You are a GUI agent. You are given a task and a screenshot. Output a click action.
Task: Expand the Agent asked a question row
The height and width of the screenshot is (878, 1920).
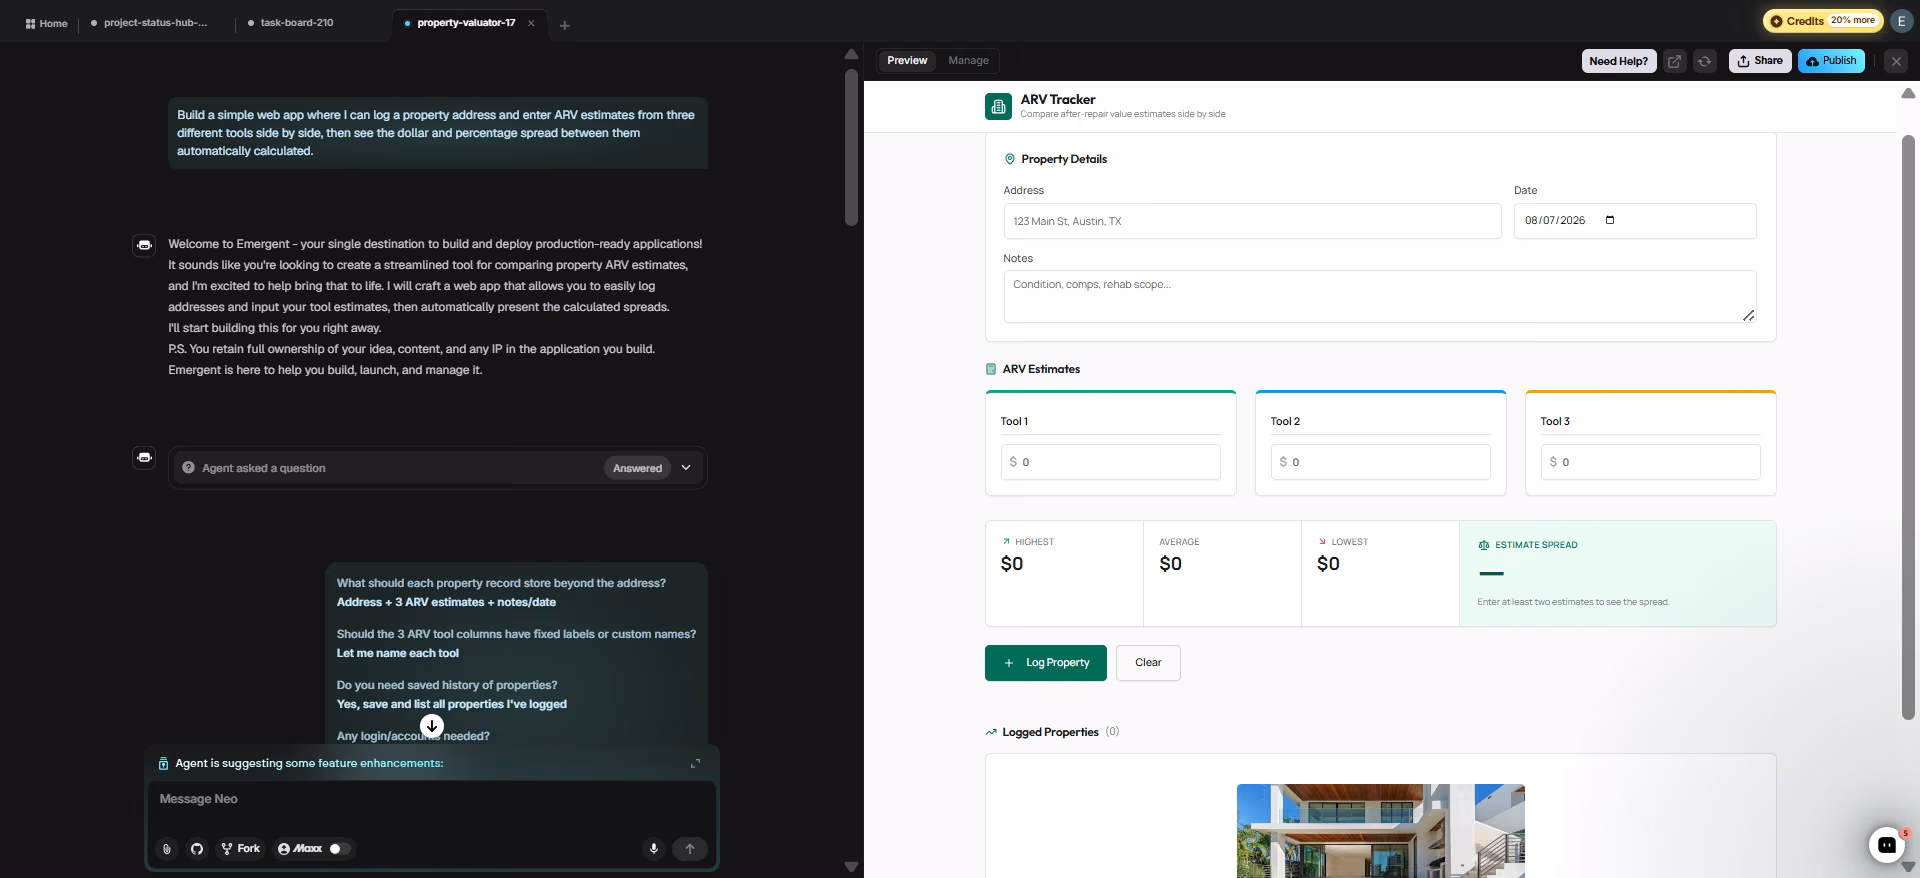tap(686, 467)
